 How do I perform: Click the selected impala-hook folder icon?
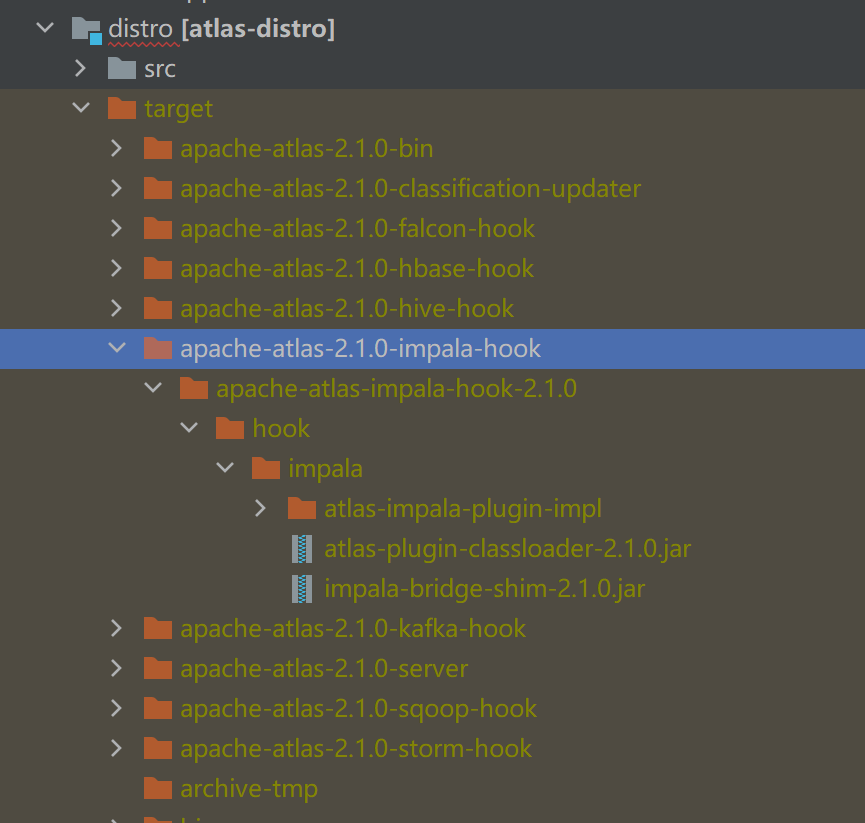[x=158, y=348]
